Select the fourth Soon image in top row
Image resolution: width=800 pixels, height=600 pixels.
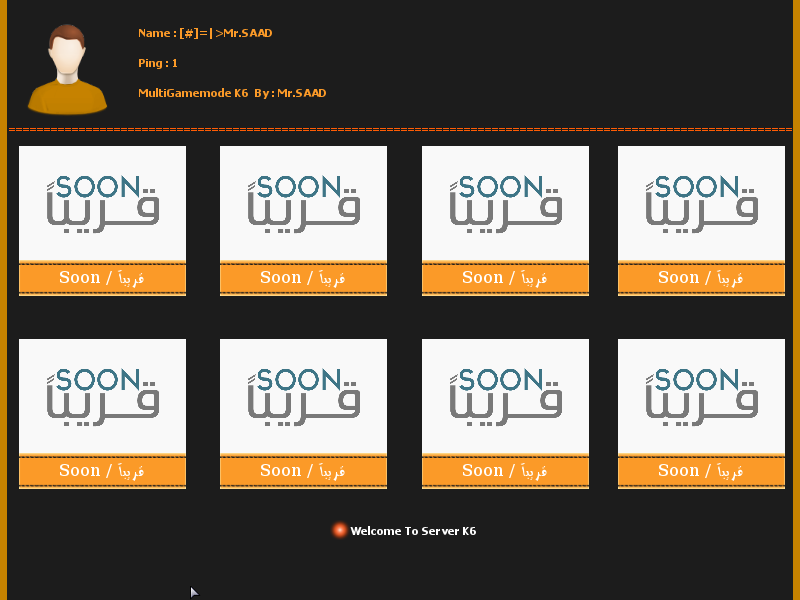tap(701, 203)
